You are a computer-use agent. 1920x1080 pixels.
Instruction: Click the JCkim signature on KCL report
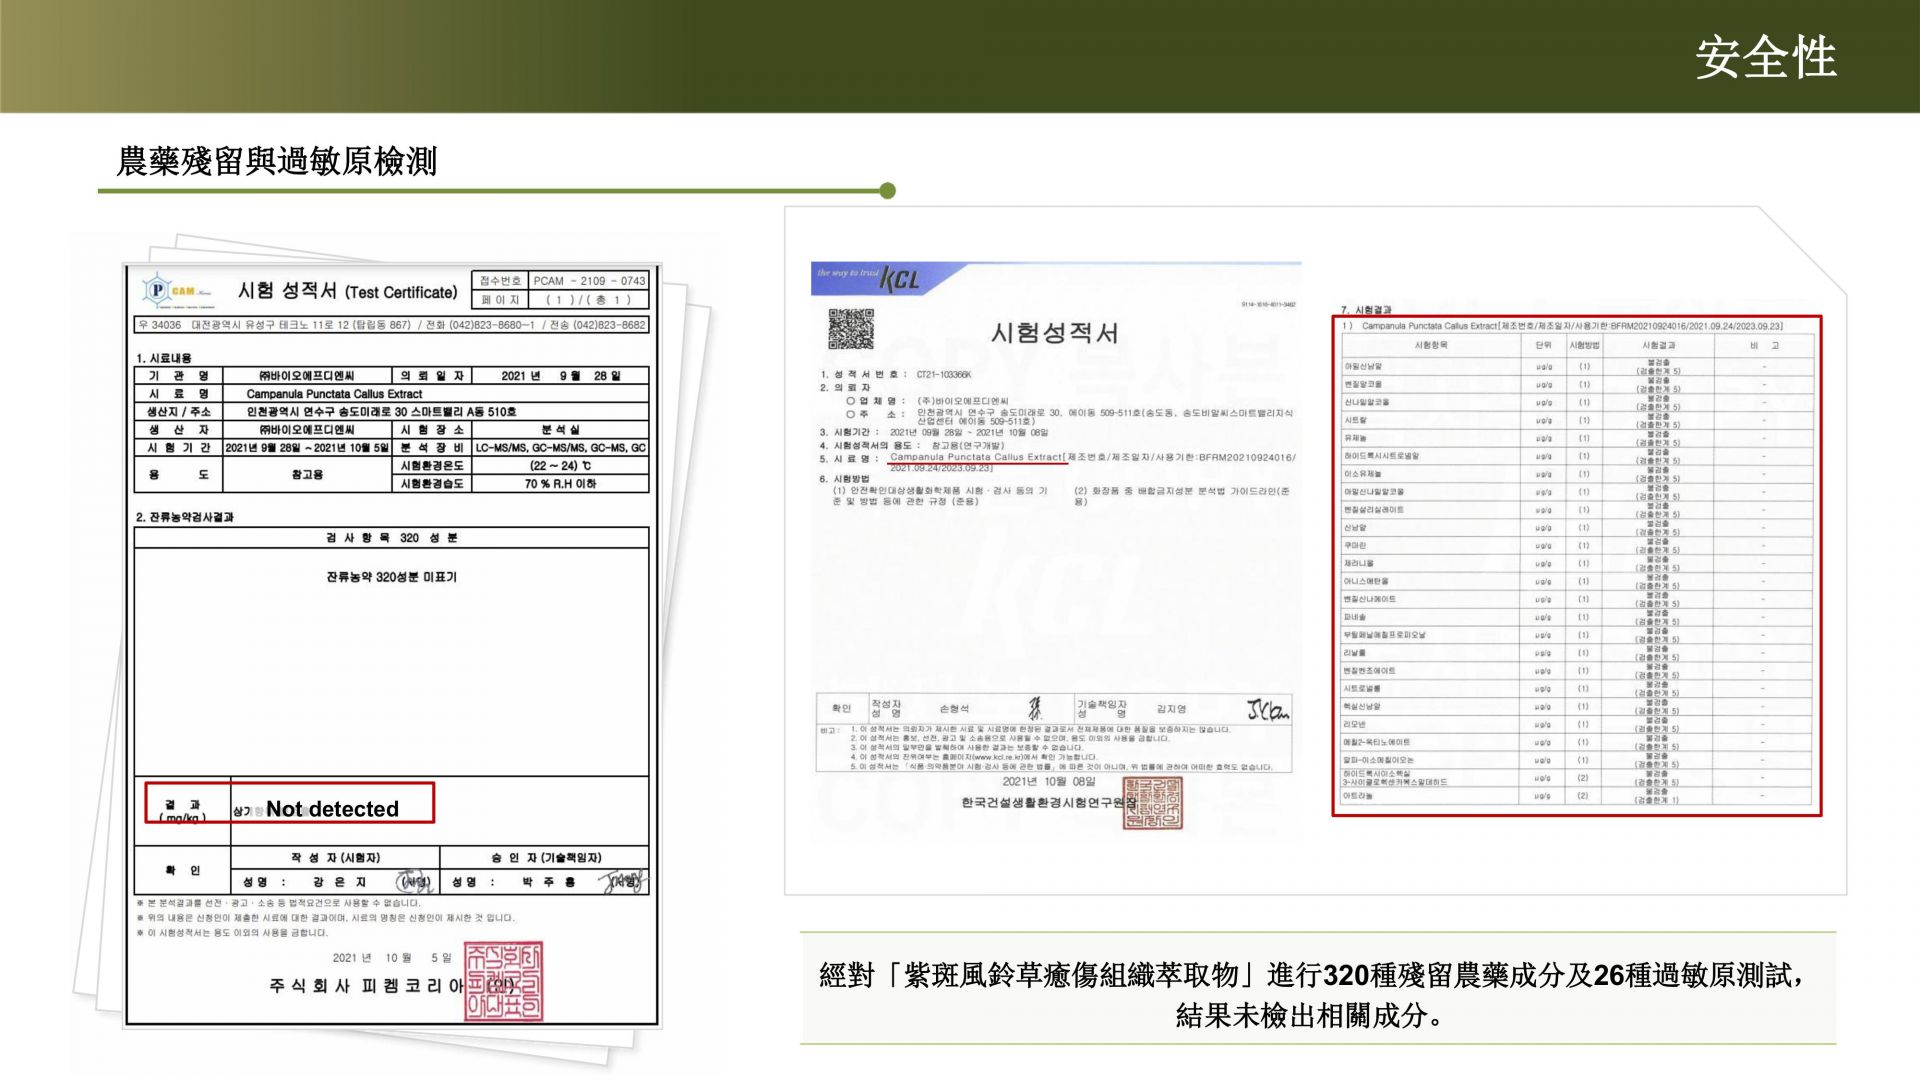1266,710
